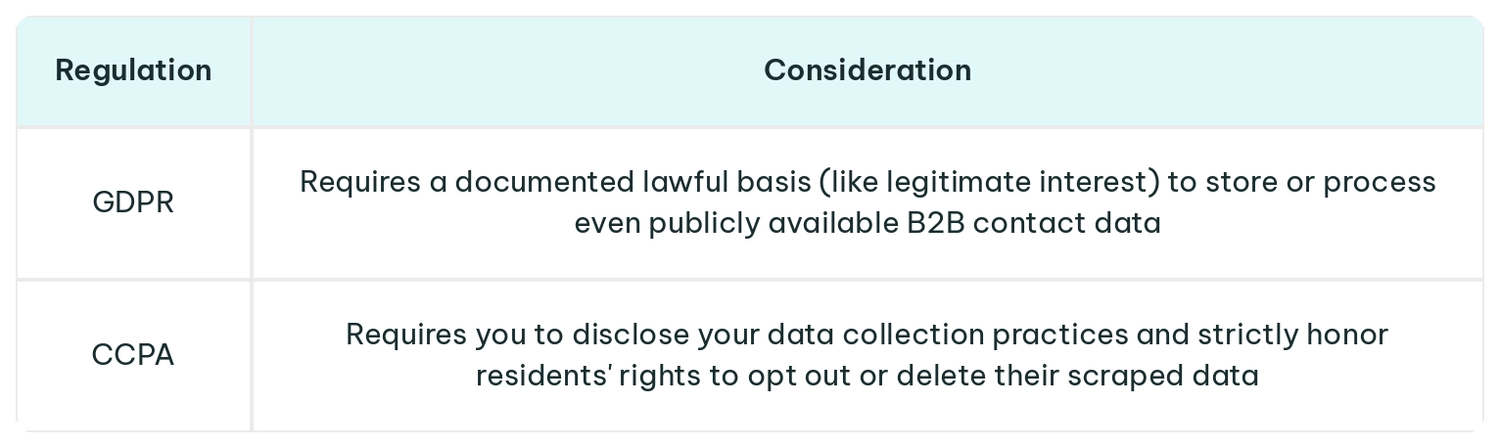This screenshot has width=1500, height=448.
Task: Select the phrase 'contact data'
Action: pyautogui.click(x=1066, y=223)
